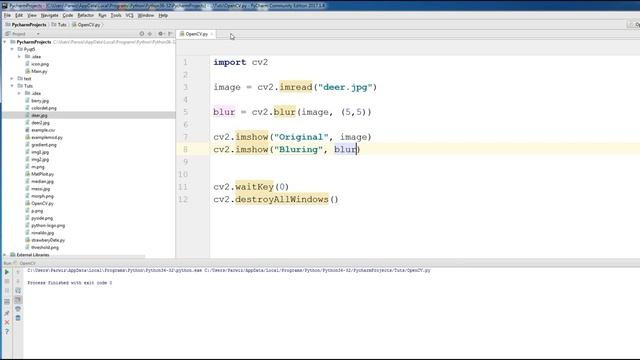The height and width of the screenshot is (360, 640).
Task: Select example.csv in project tree
Action: click(40, 130)
